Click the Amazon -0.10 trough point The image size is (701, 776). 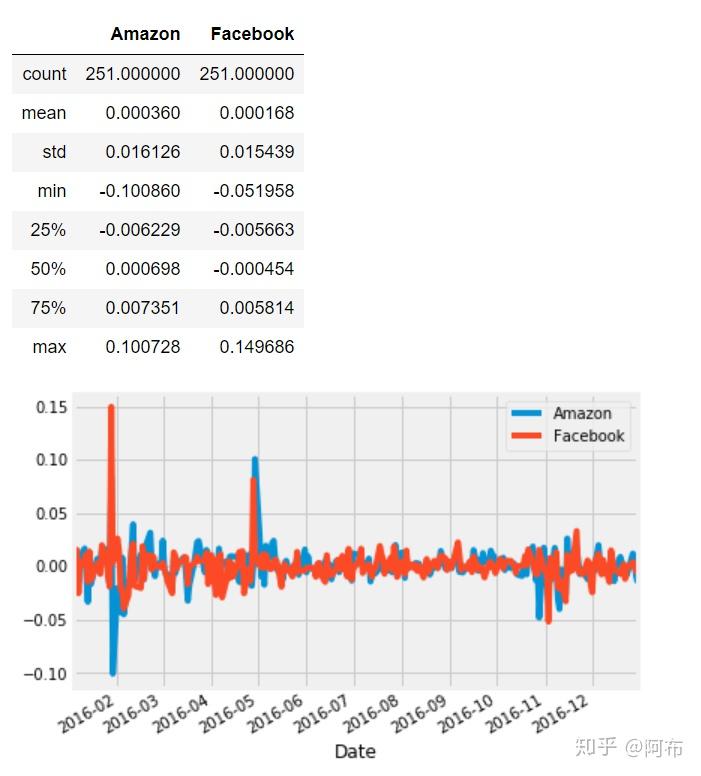coord(113,674)
